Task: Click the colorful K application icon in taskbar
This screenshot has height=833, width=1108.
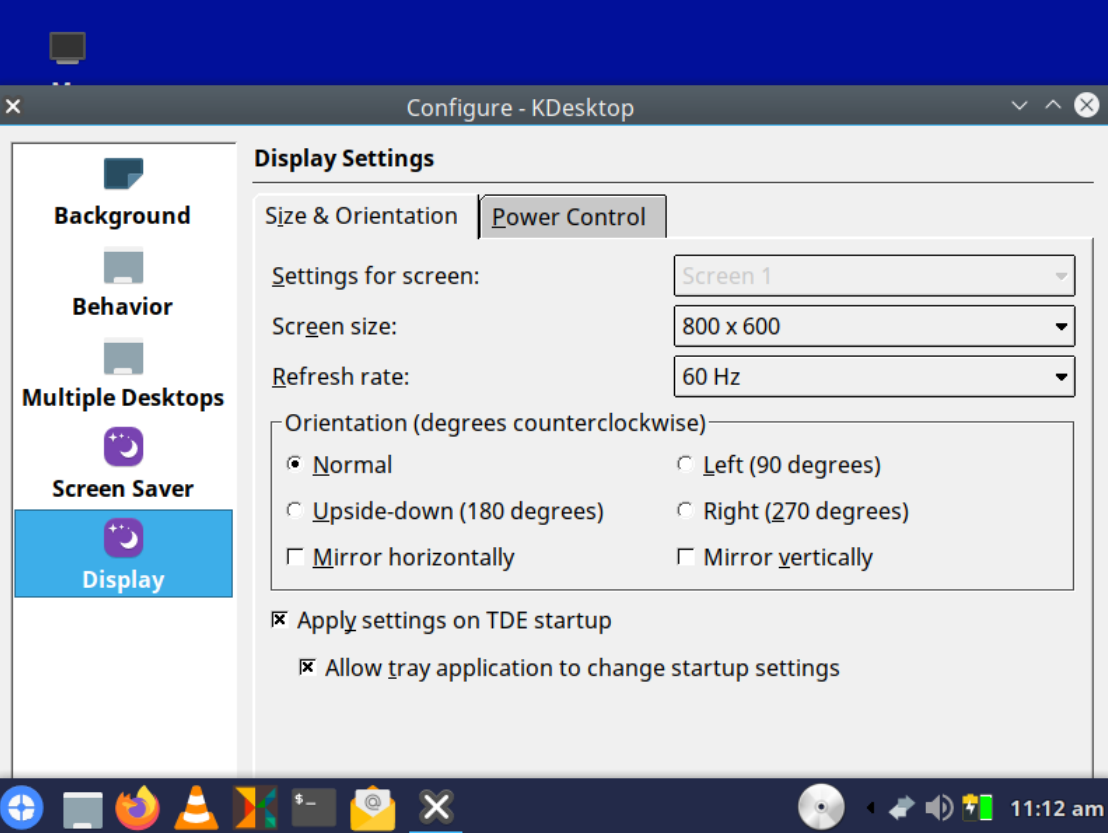Action: pyautogui.click(x=255, y=807)
